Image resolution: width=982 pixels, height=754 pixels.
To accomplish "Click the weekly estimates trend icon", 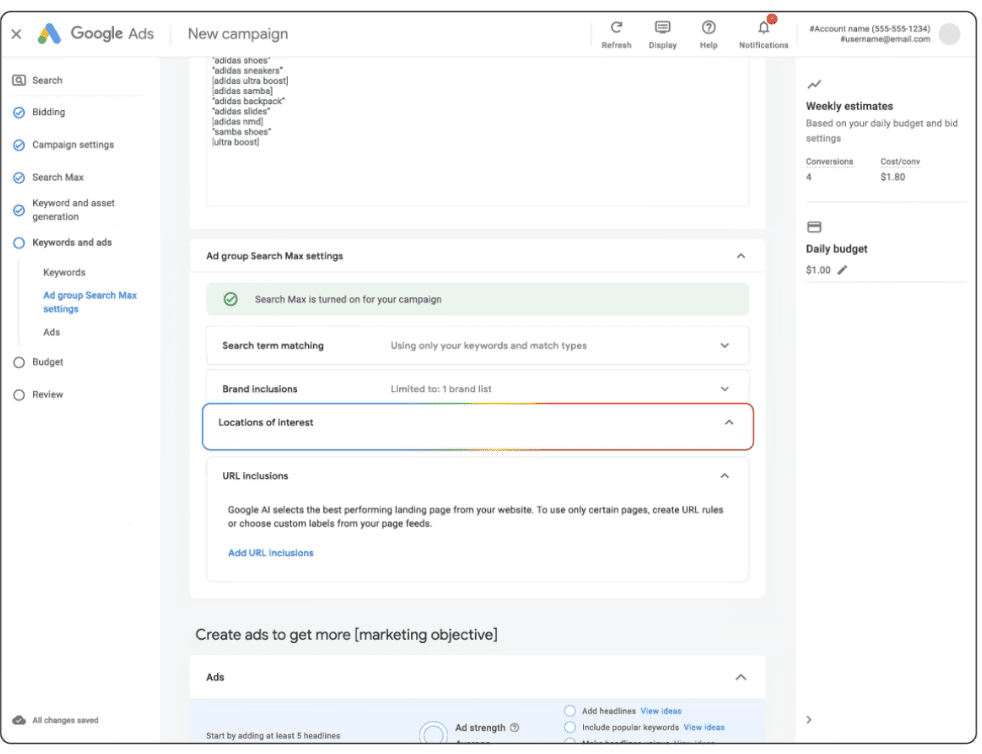I will coord(814,84).
